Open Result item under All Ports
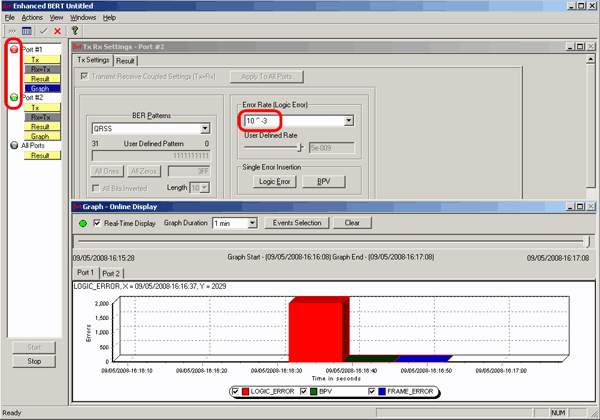Viewport: 600px width, 420px height. pos(42,155)
